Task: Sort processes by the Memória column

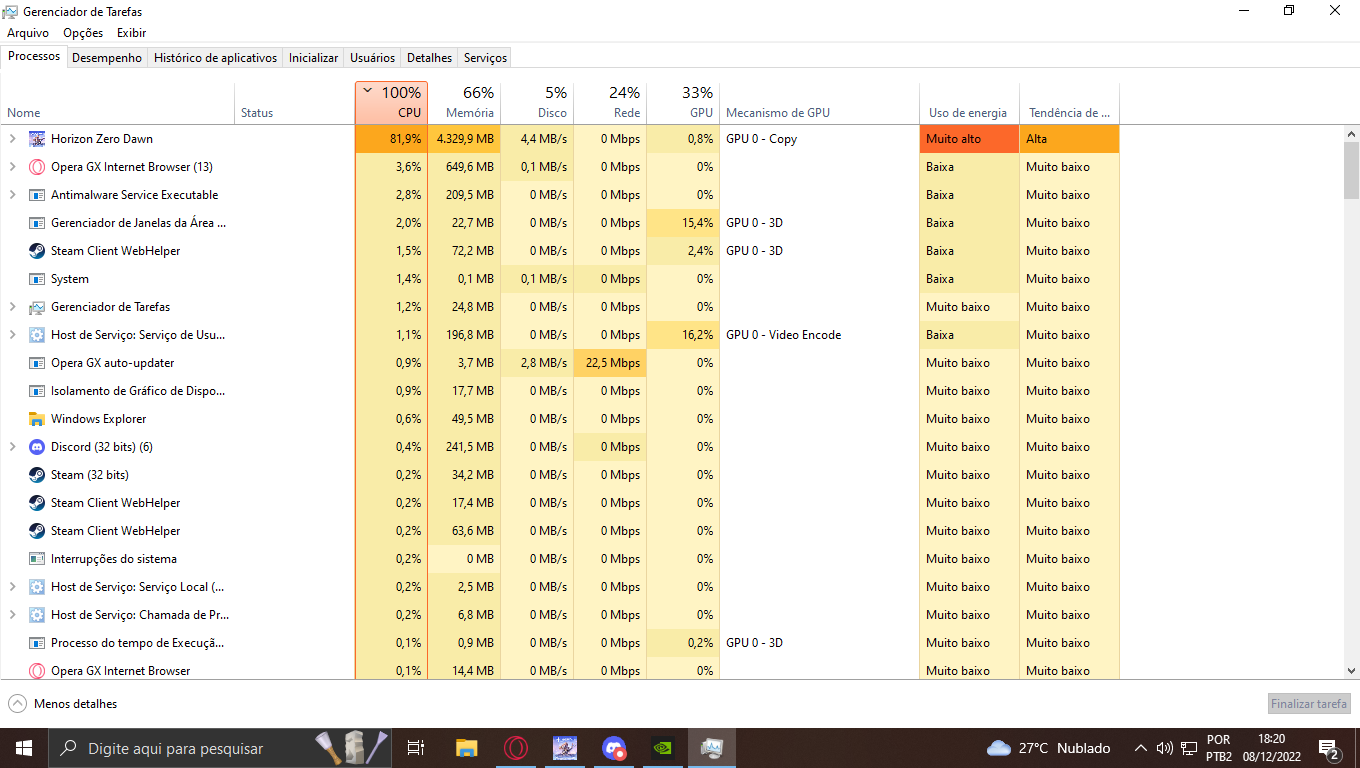Action: pyautogui.click(x=464, y=103)
